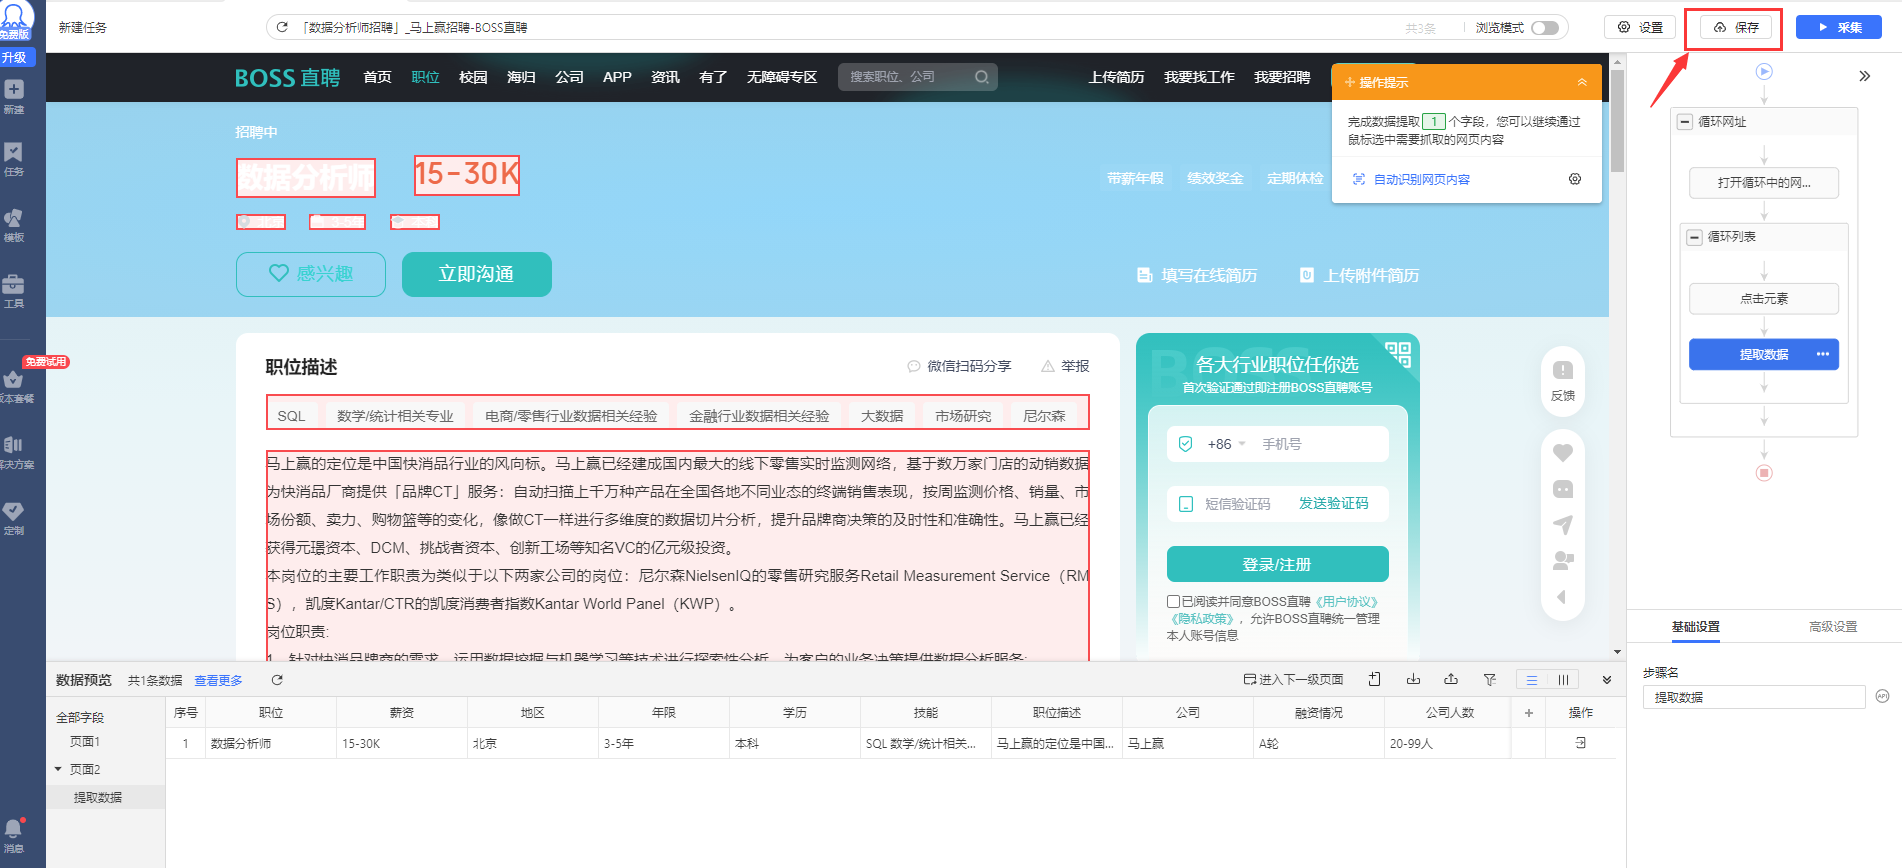
Task: Open 任务 tasks in left sidebar
Action: [14, 160]
